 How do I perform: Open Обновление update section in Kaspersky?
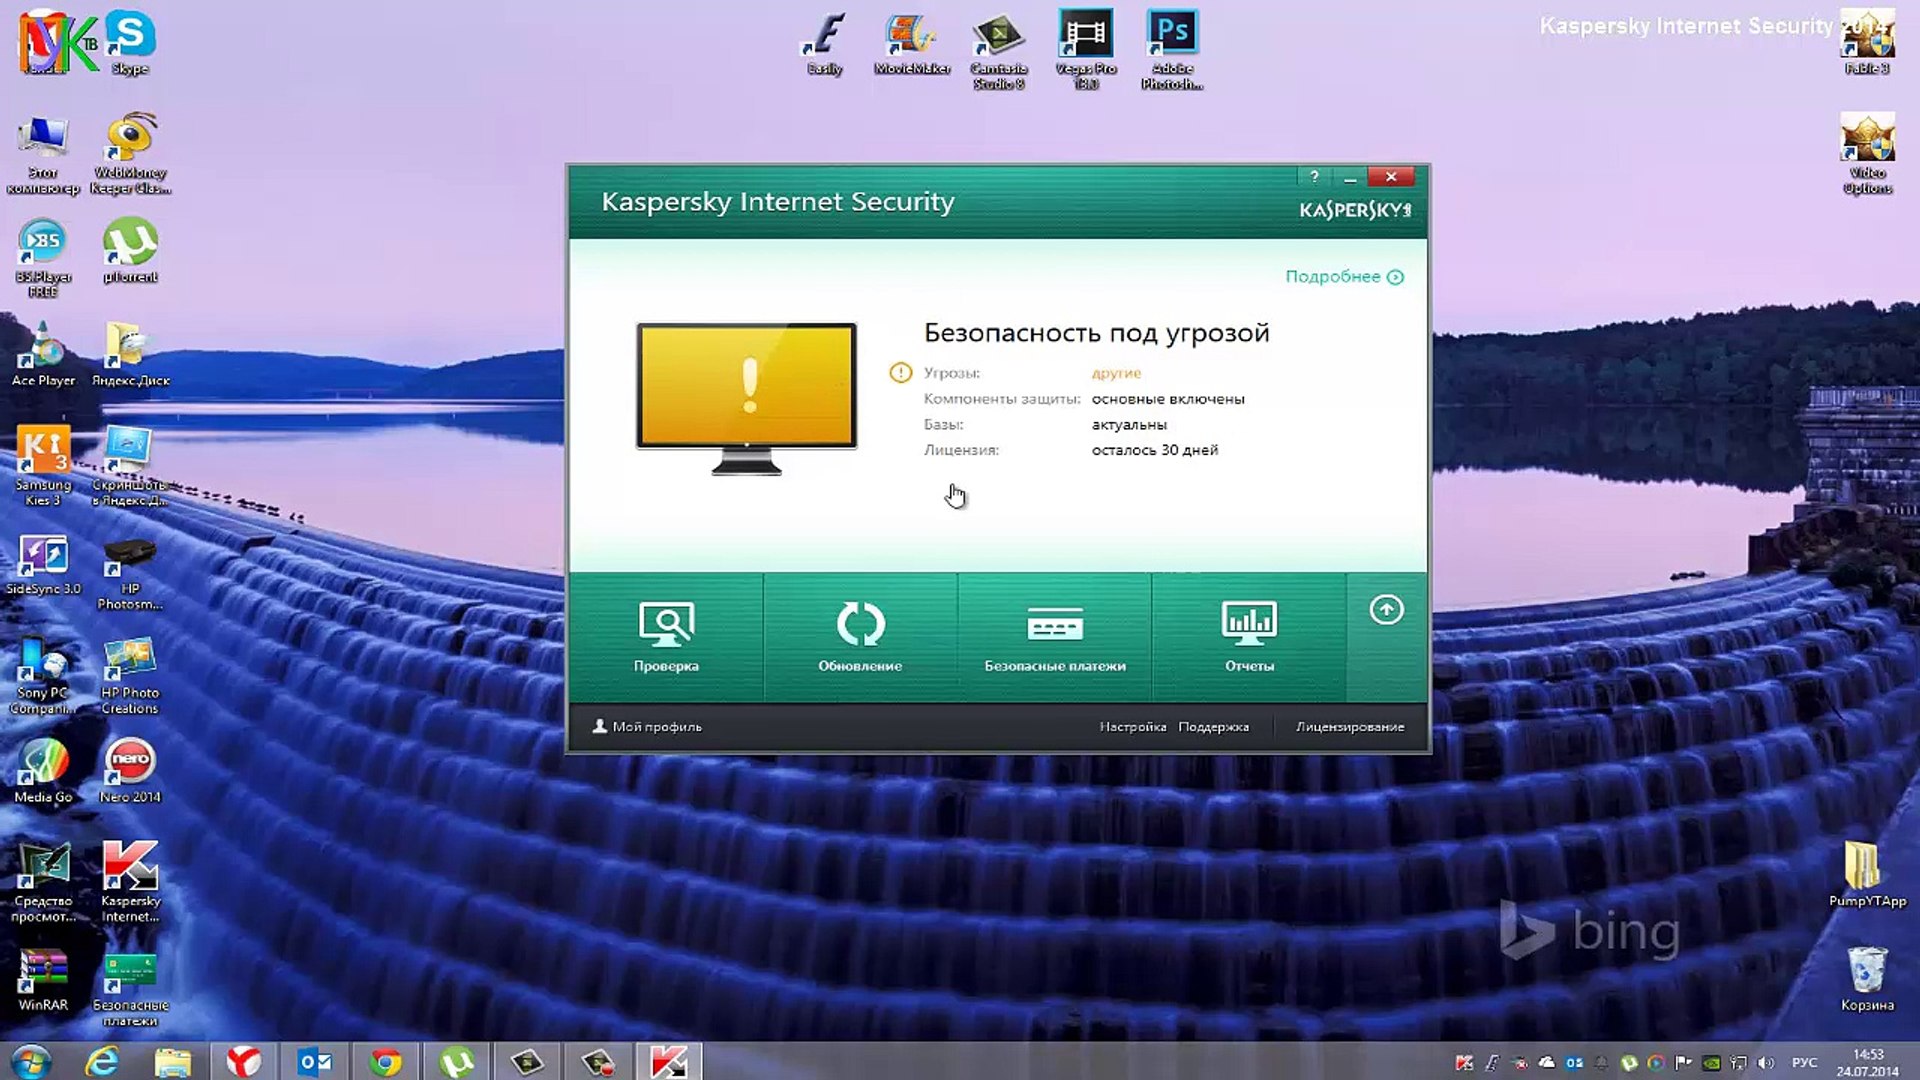pyautogui.click(x=860, y=637)
